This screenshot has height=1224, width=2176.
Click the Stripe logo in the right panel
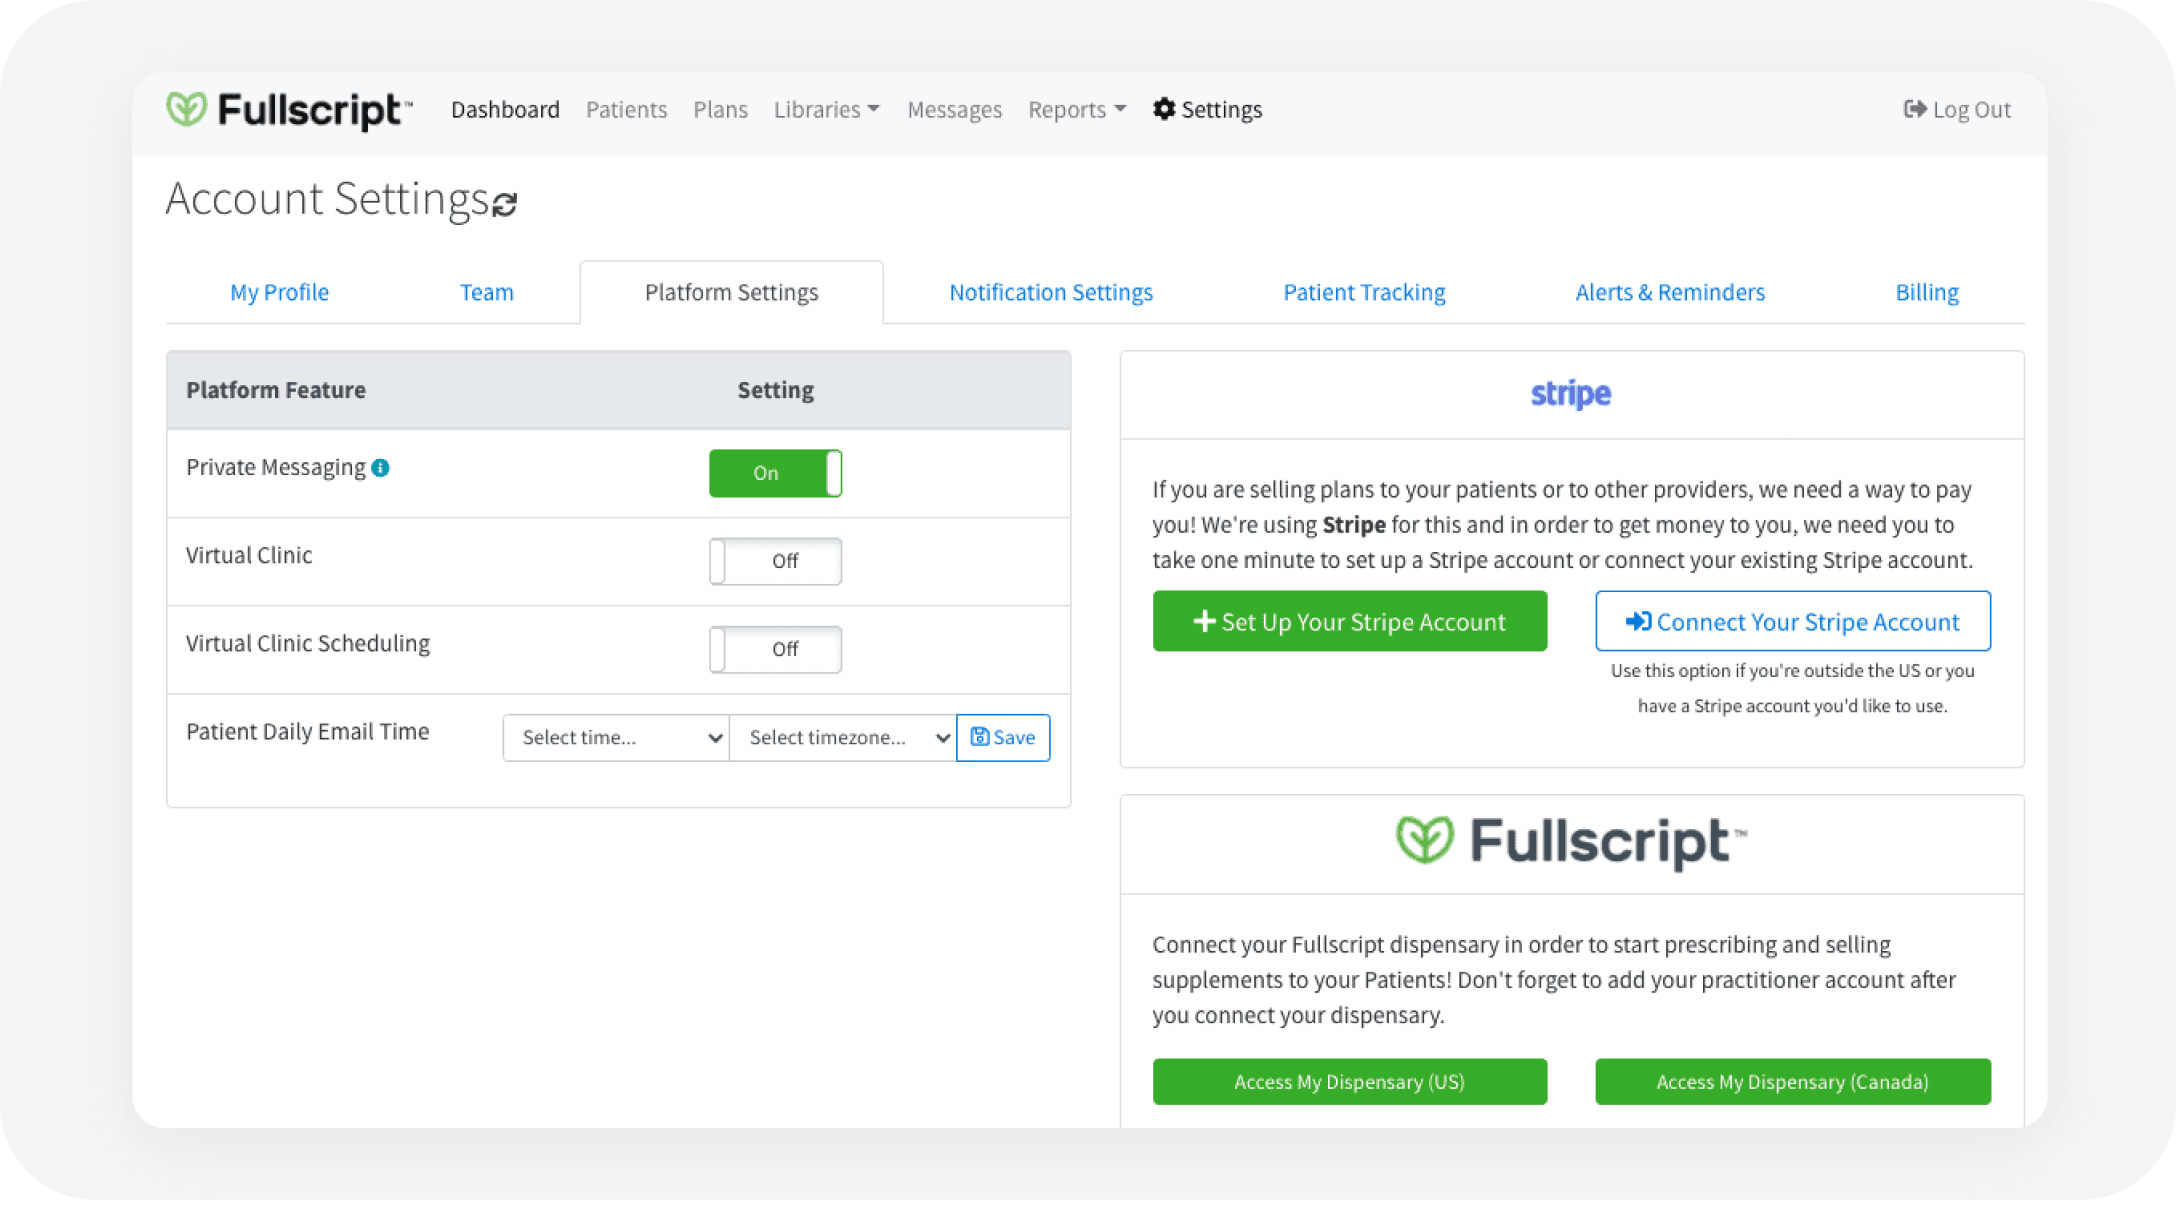click(x=1571, y=394)
